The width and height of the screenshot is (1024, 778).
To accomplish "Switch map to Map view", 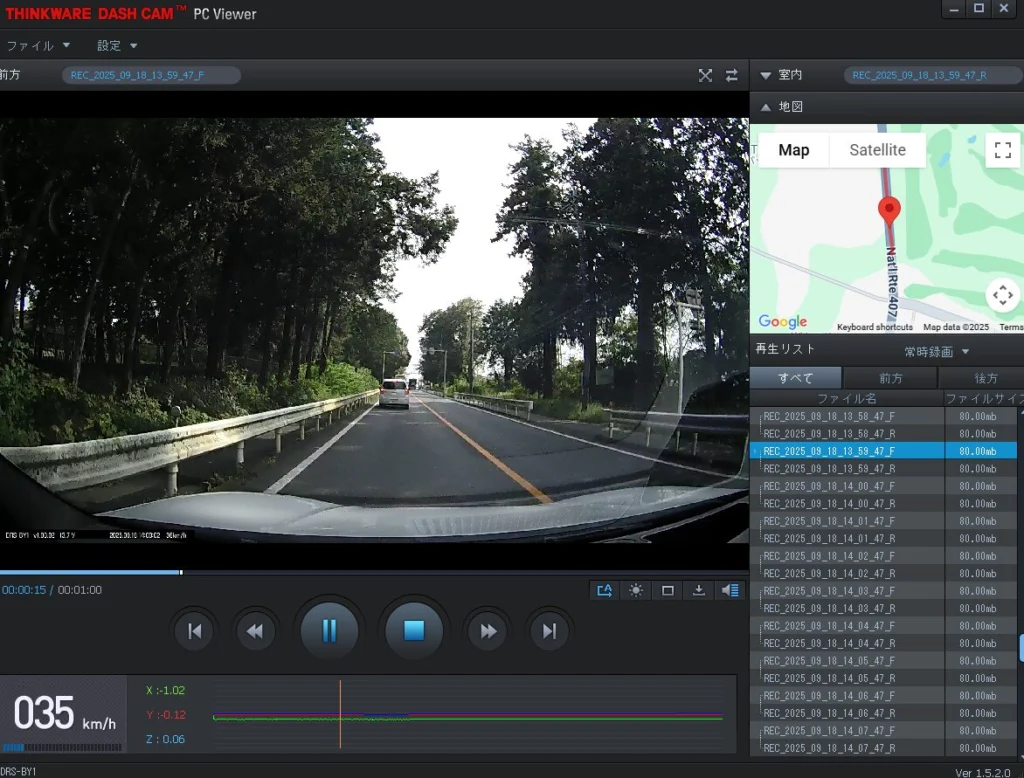I will click(x=793, y=150).
